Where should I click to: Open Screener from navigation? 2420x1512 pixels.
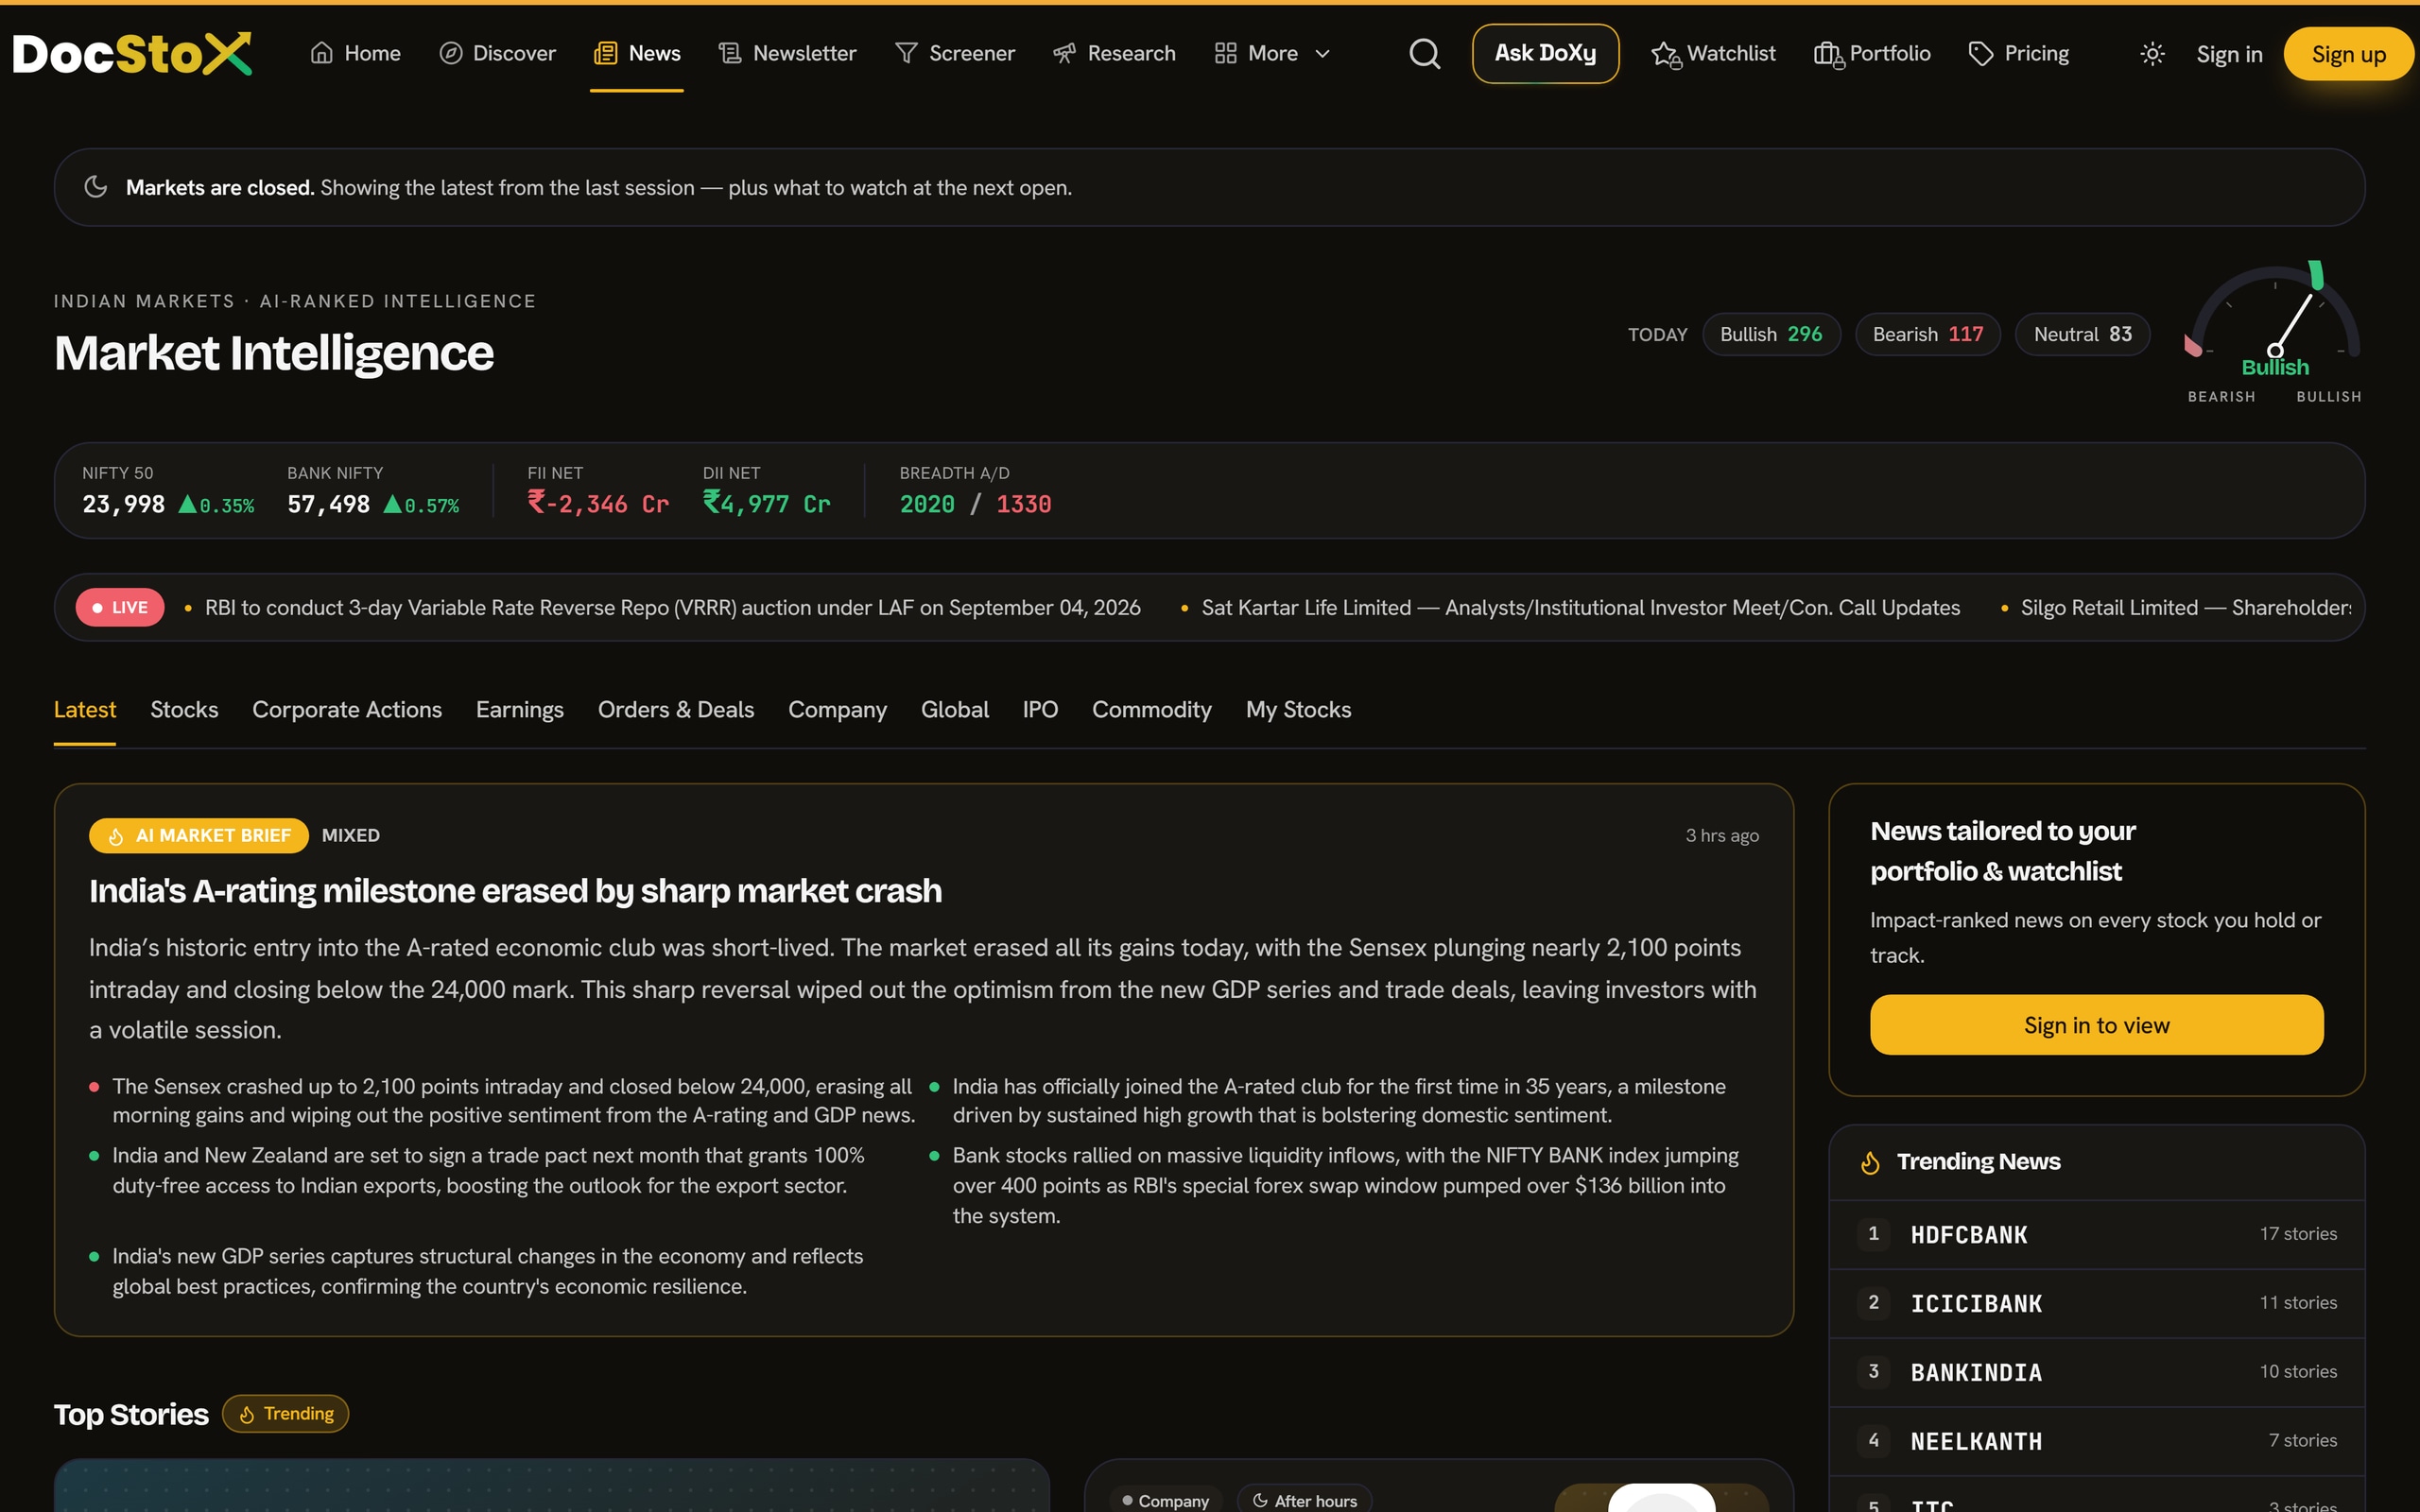pyautogui.click(x=955, y=53)
